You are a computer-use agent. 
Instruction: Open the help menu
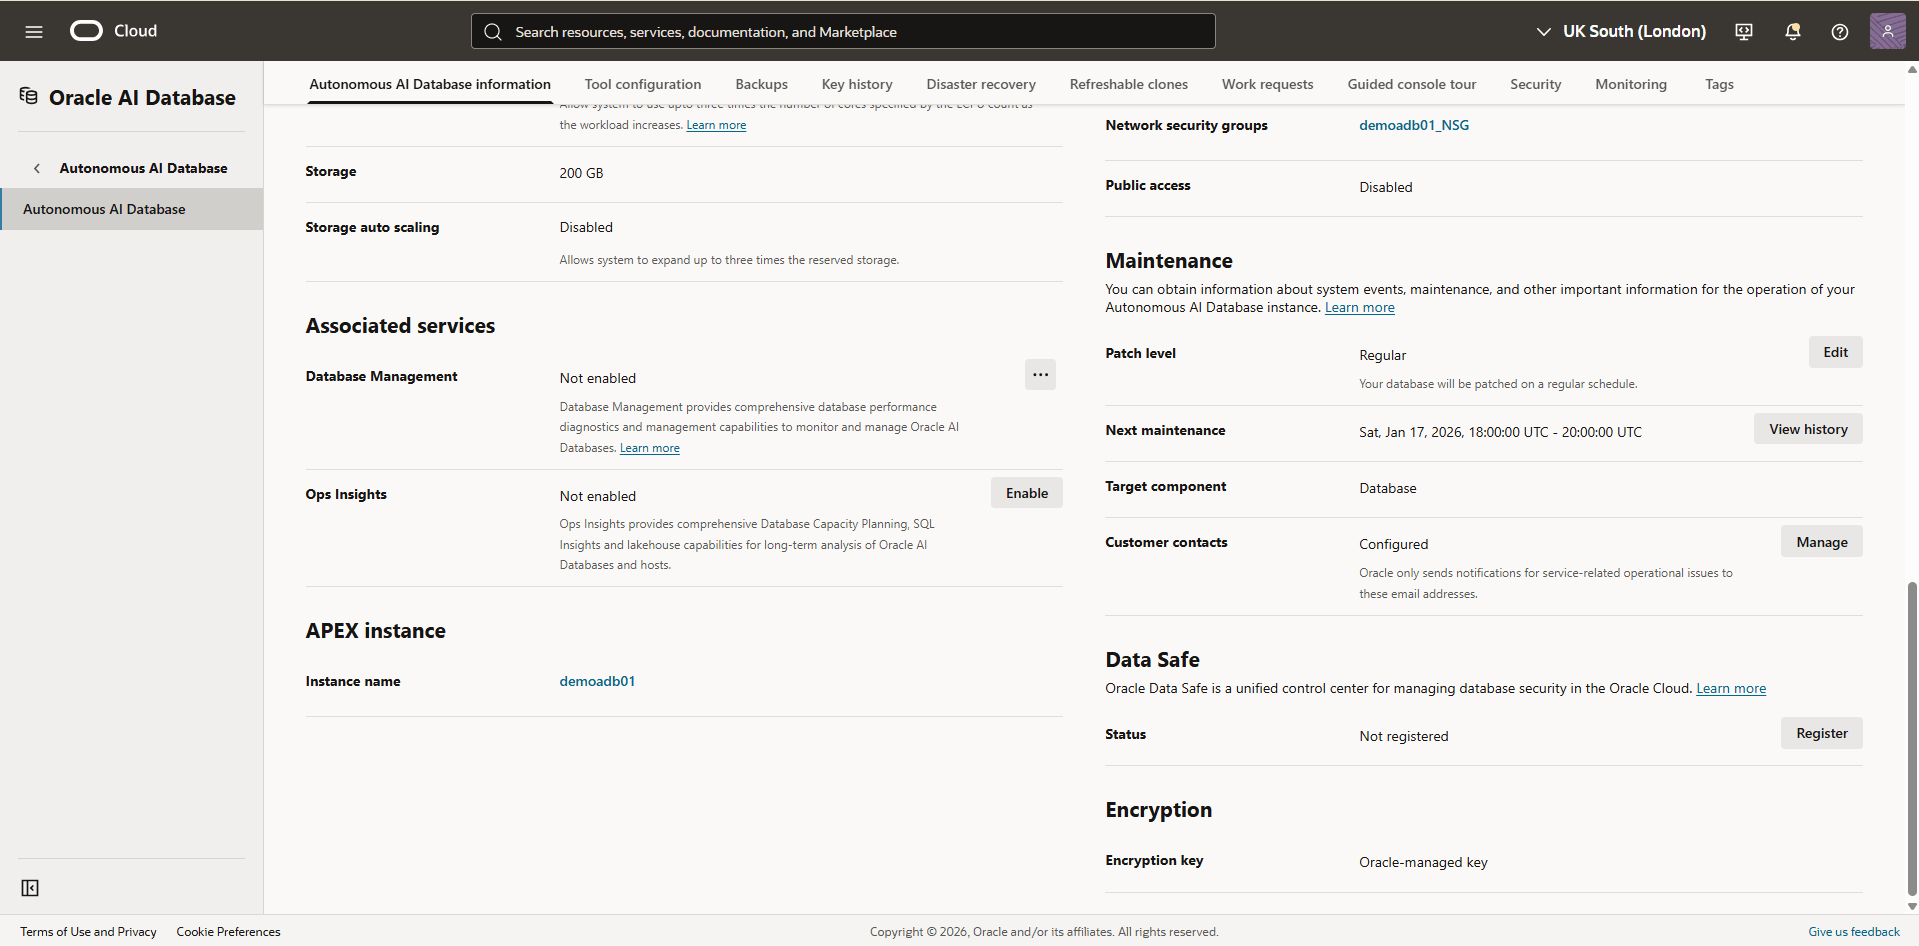1839,31
